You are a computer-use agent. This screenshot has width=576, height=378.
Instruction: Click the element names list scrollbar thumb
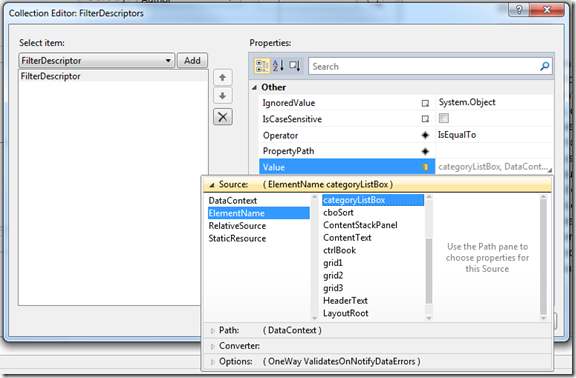click(429, 271)
